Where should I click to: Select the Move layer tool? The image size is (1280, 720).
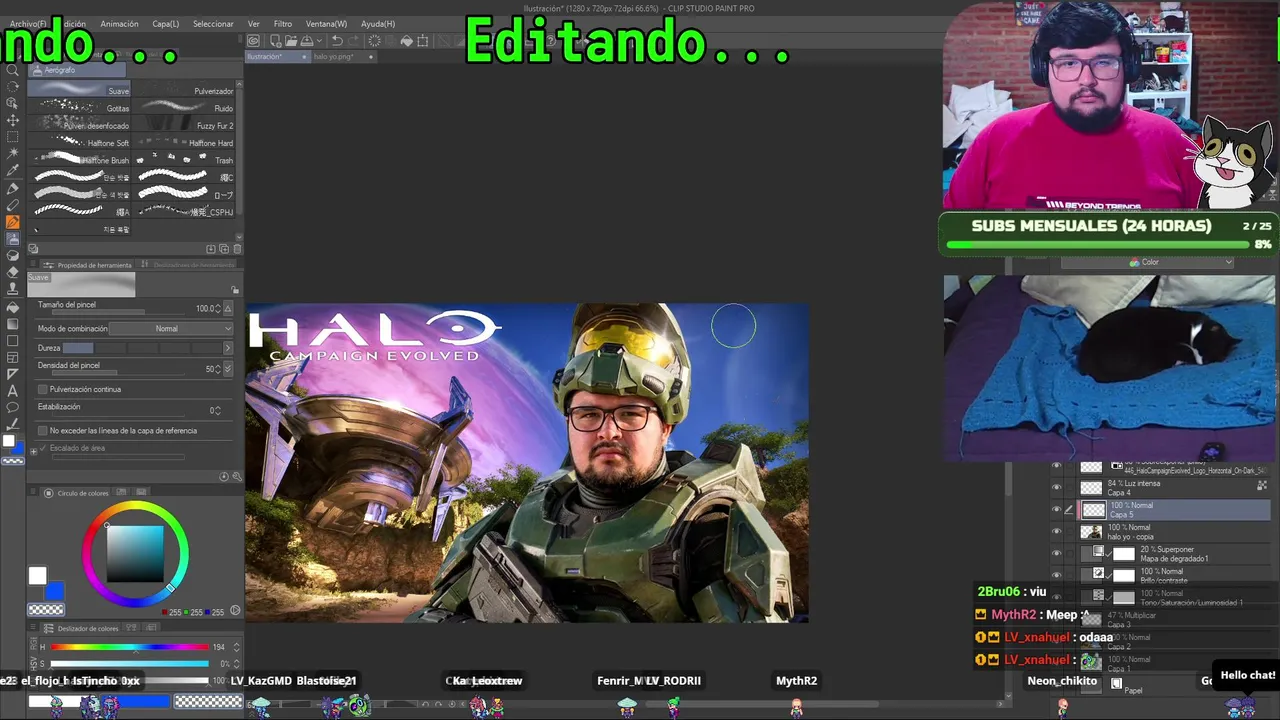tap(13, 120)
